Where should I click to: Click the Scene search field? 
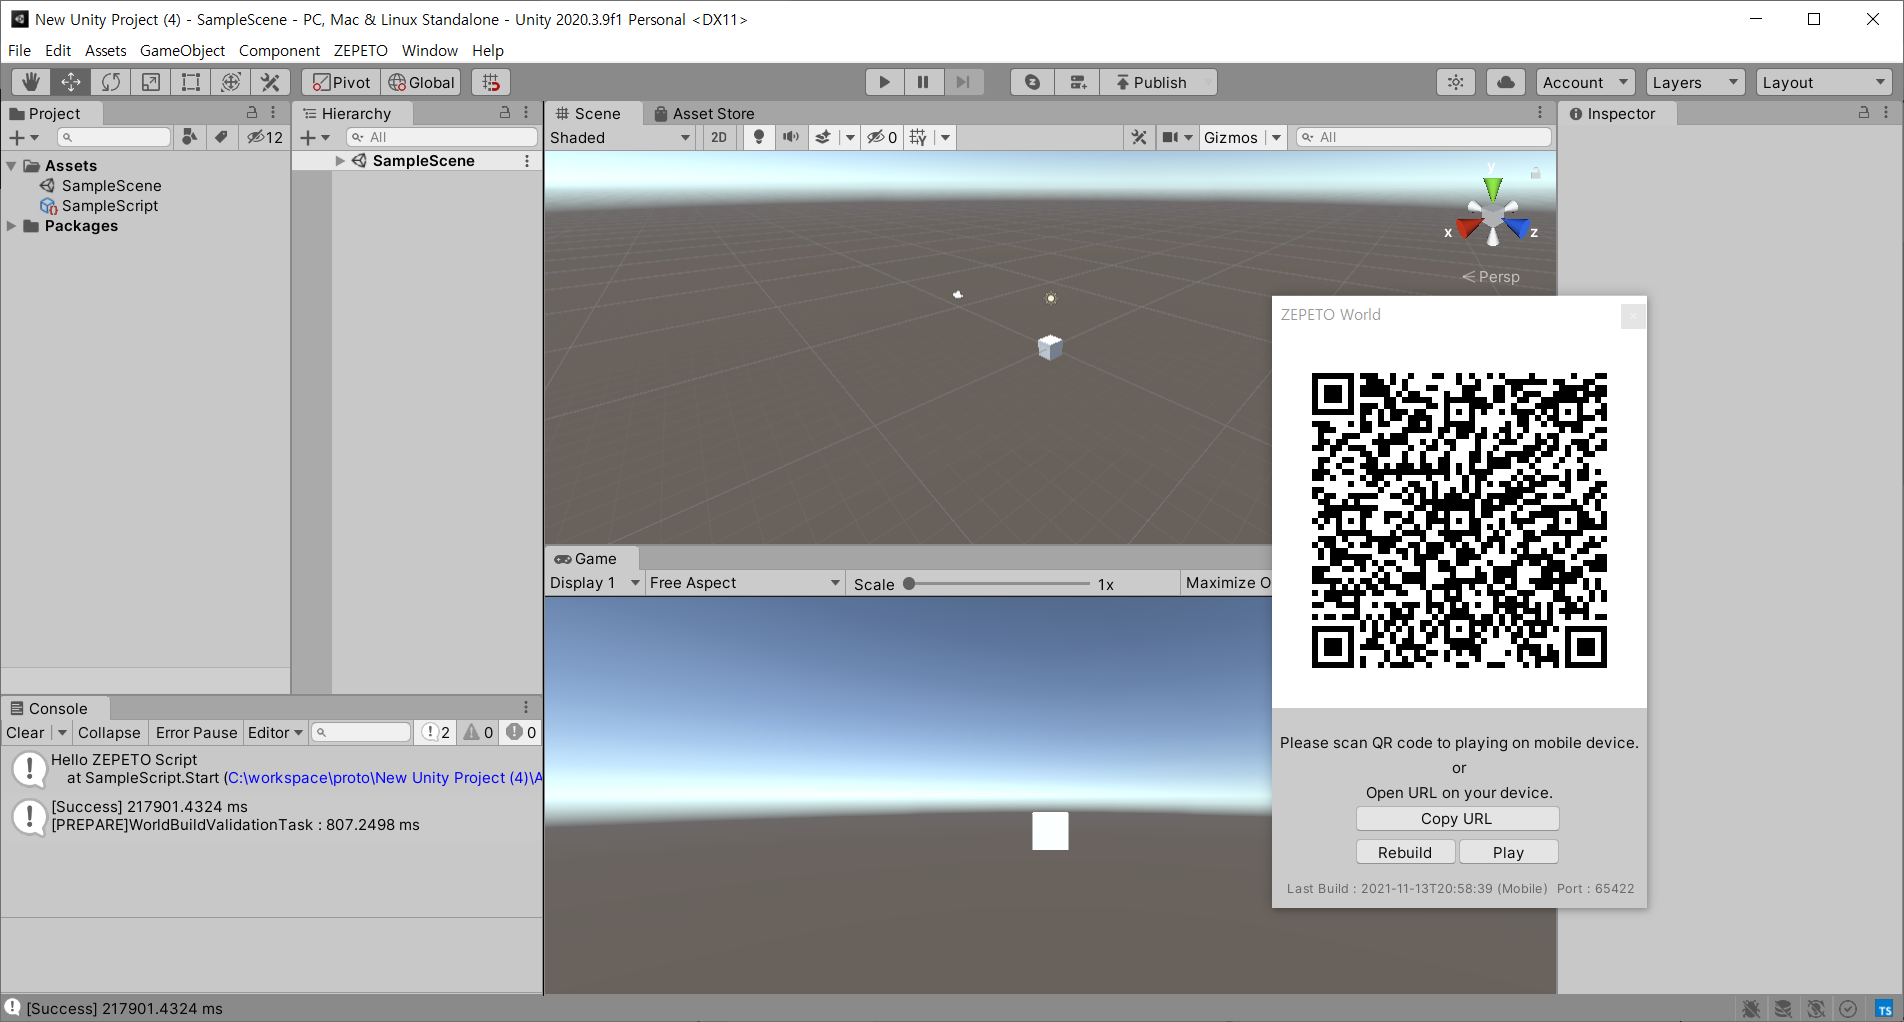pyautogui.click(x=1424, y=137)
